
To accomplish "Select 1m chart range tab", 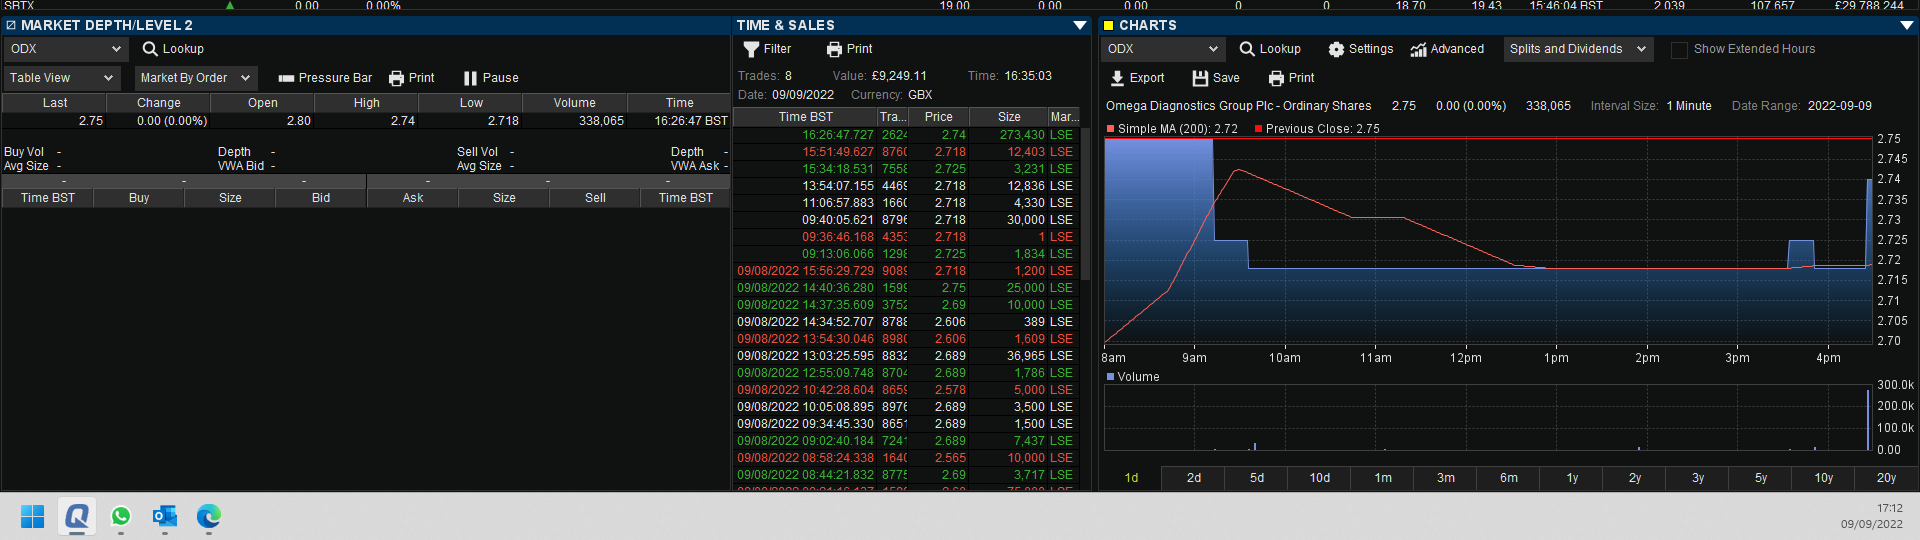I will coord(1383,478).
